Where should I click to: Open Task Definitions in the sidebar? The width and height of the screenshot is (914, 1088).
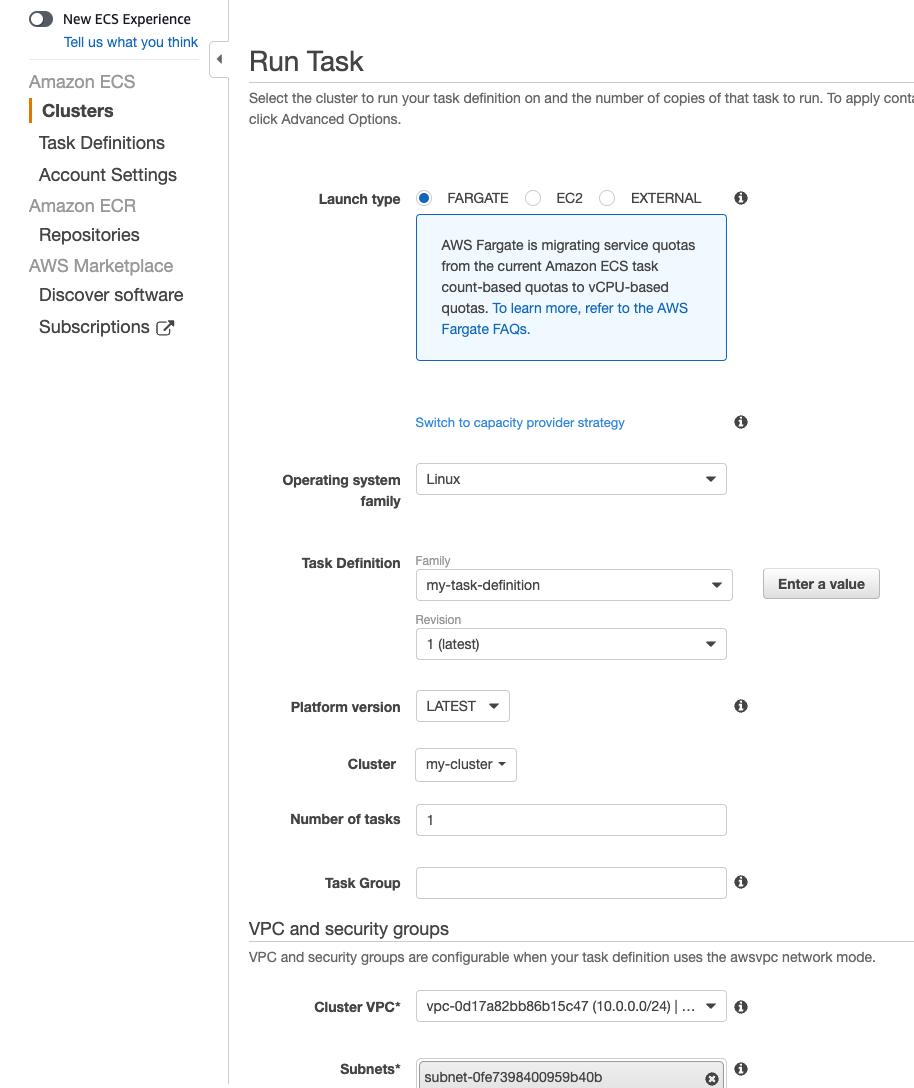coord(102,143)
